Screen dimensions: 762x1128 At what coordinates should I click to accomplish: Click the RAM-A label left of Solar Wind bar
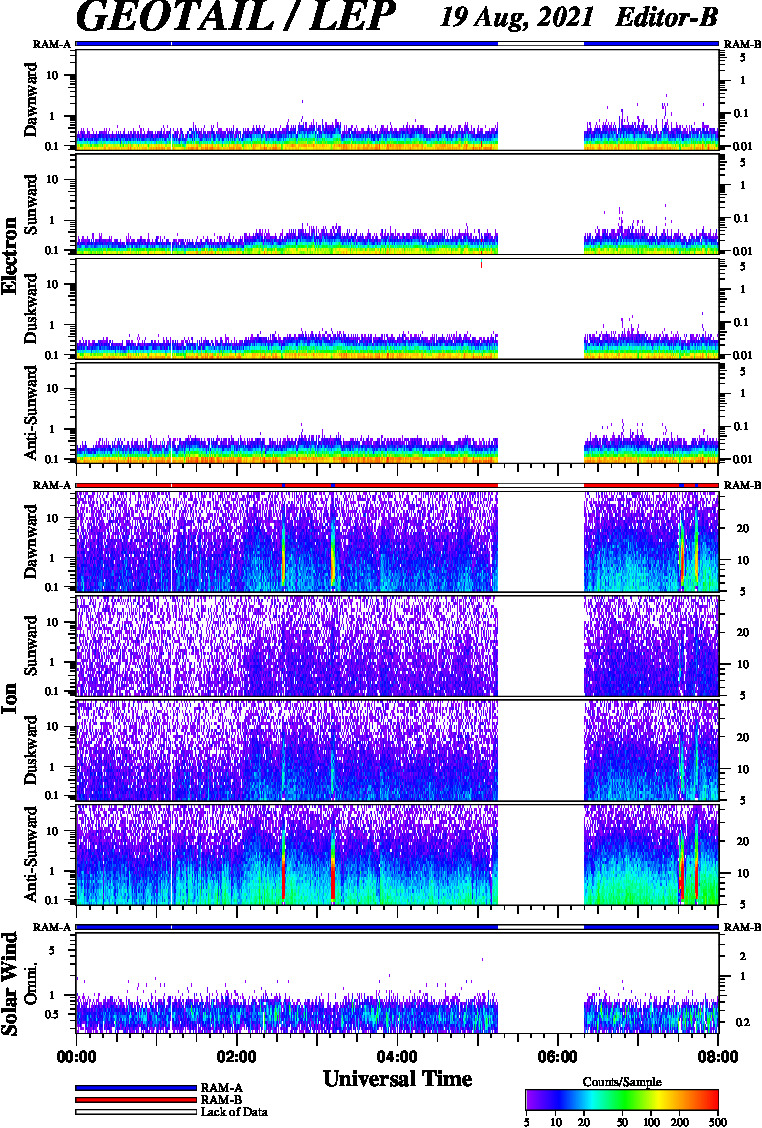point(52,927)
